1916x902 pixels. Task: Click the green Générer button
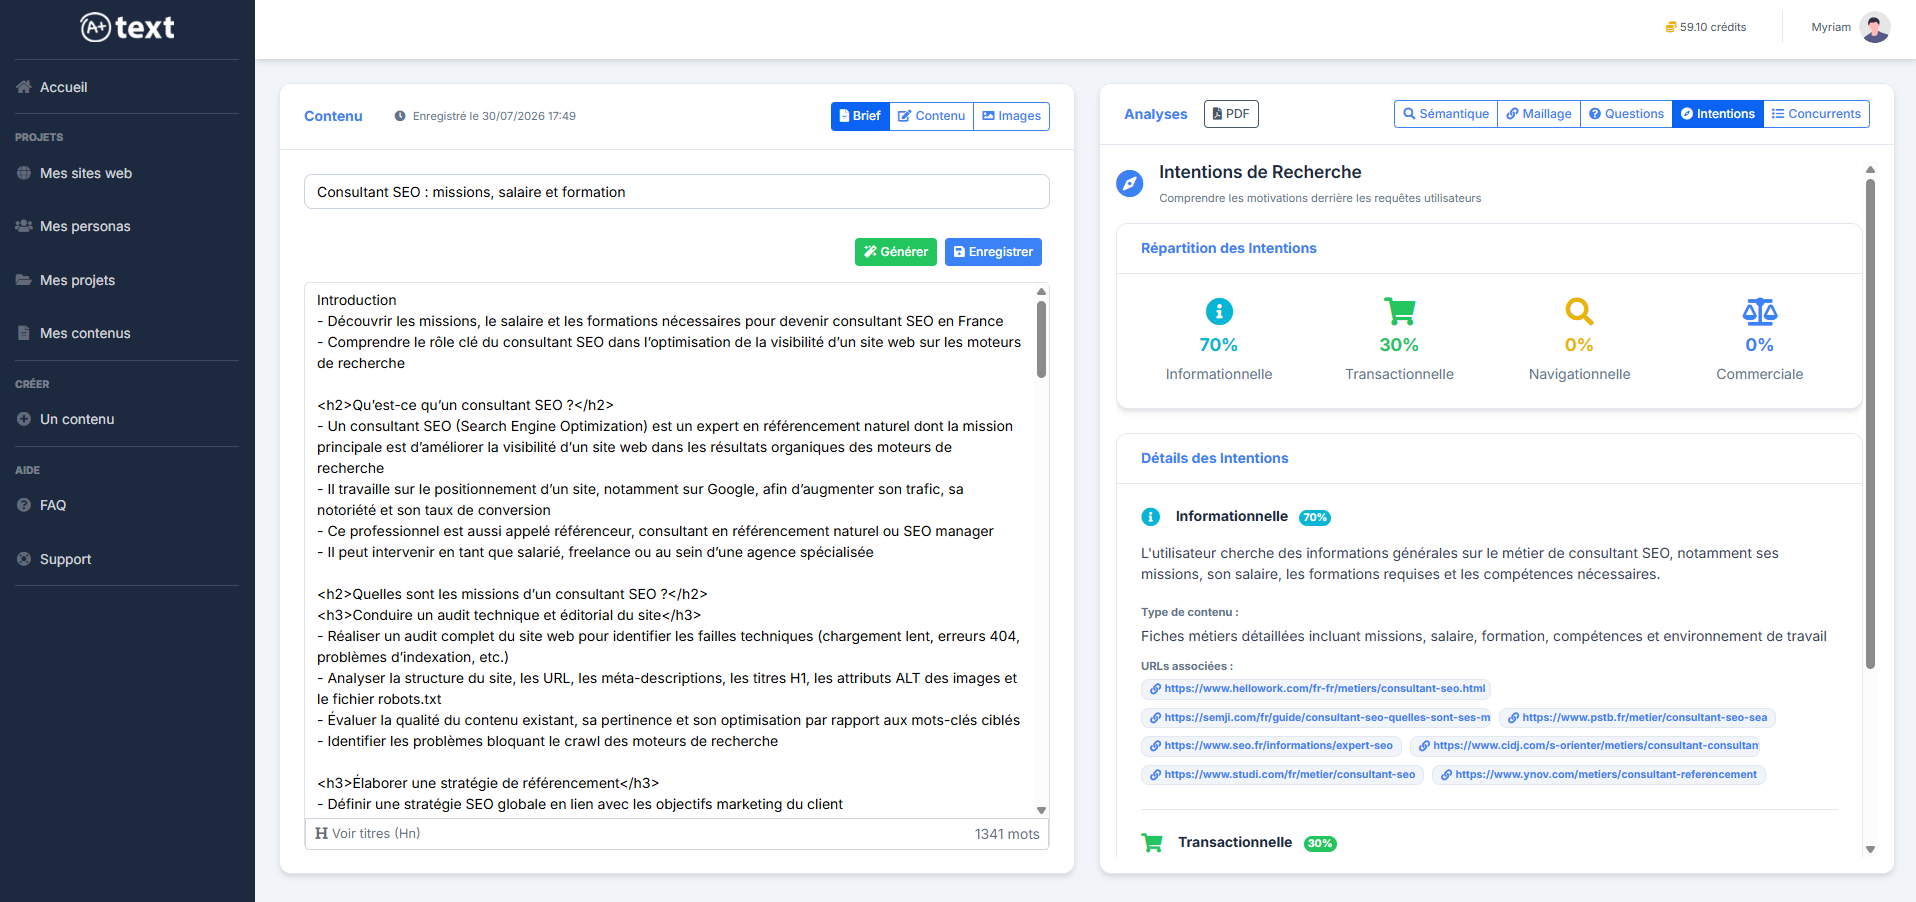point(896,252)
